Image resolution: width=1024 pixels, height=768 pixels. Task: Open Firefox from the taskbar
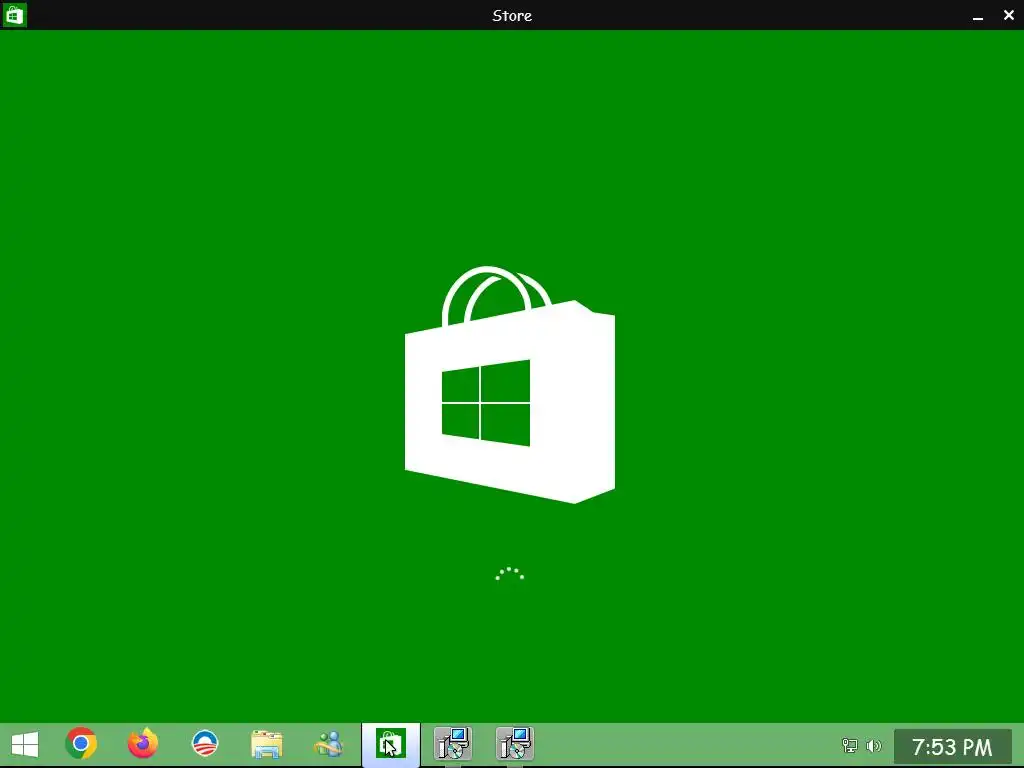[143, 743]
